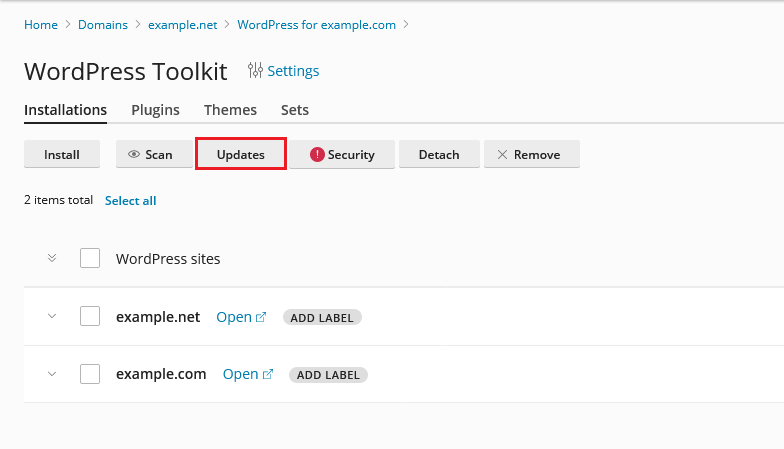Click external link icon beside example.net Open
Screen dimensions: 784x449
261,317
